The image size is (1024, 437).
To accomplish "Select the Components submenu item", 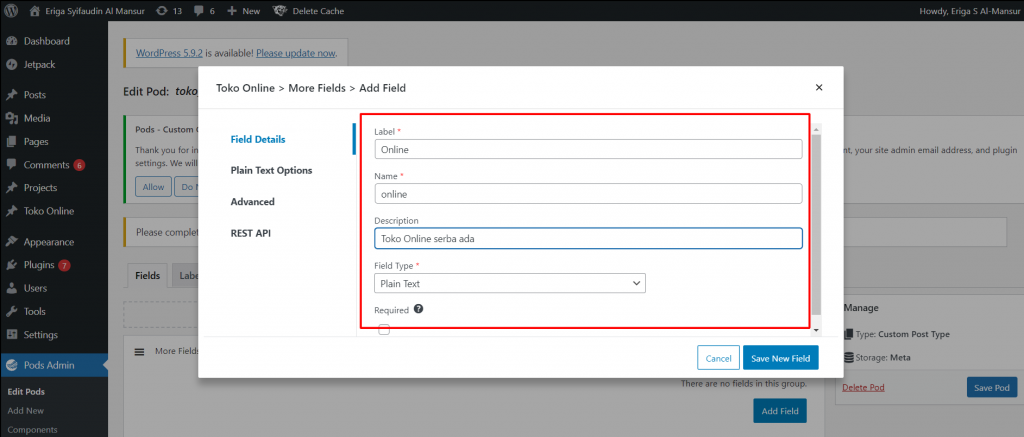I will (33, 430).
